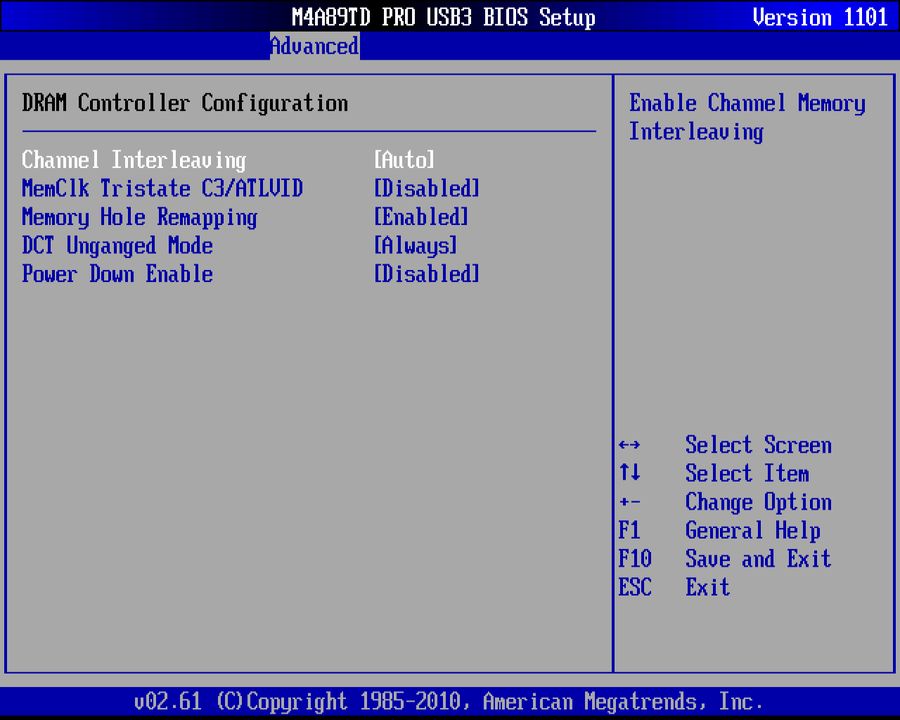Click the ESC Exit legend entry
Image resolution: width=900 pixels, height=720 pixels.
[x=706, y=588]
